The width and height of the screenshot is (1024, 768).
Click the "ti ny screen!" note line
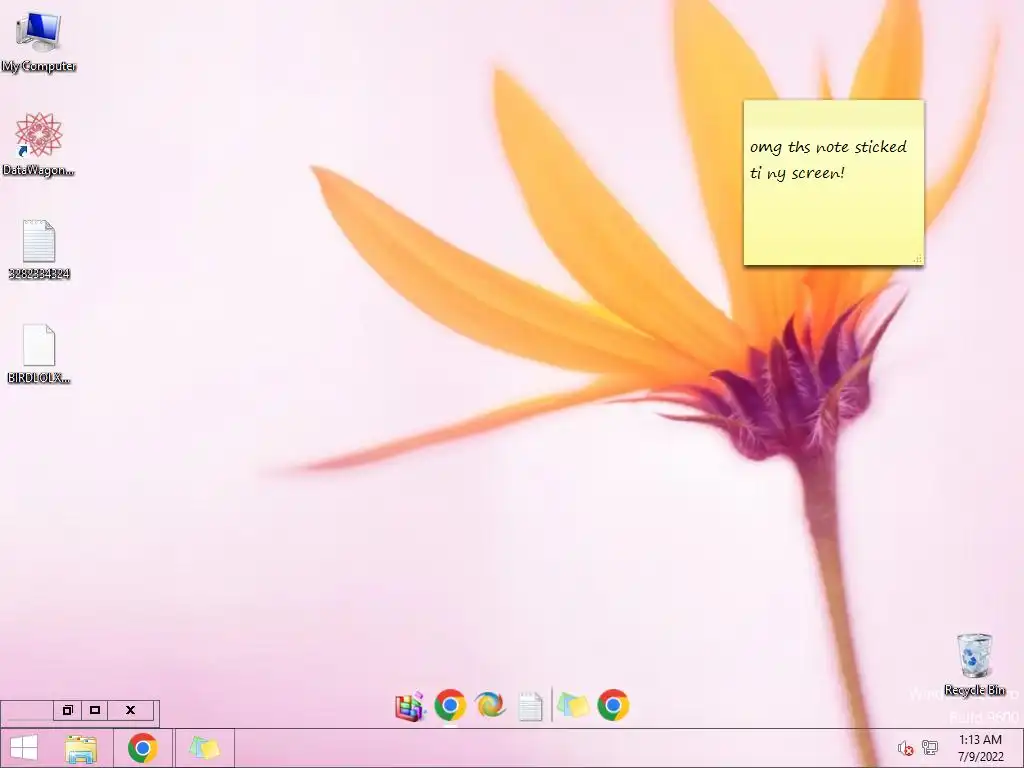pos(797,173)
